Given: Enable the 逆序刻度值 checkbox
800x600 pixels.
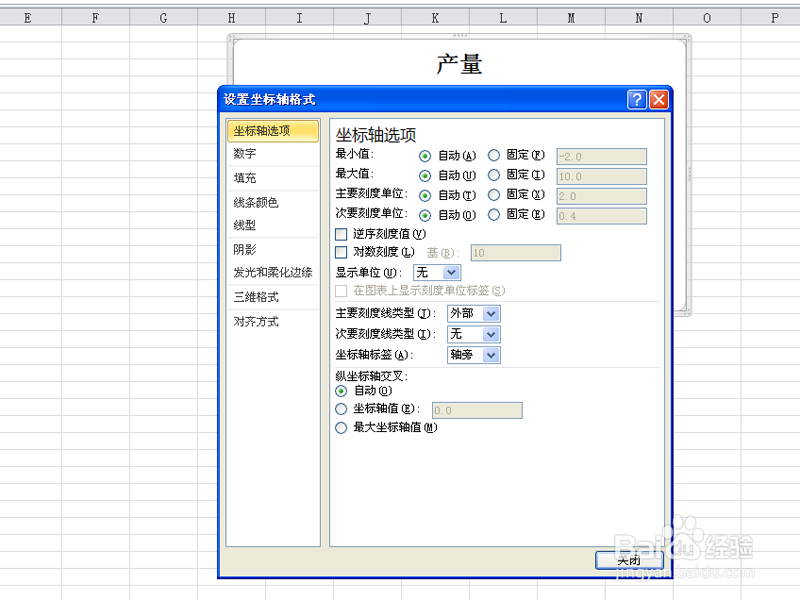Looking at the screenshot, I should click(341, 234).
